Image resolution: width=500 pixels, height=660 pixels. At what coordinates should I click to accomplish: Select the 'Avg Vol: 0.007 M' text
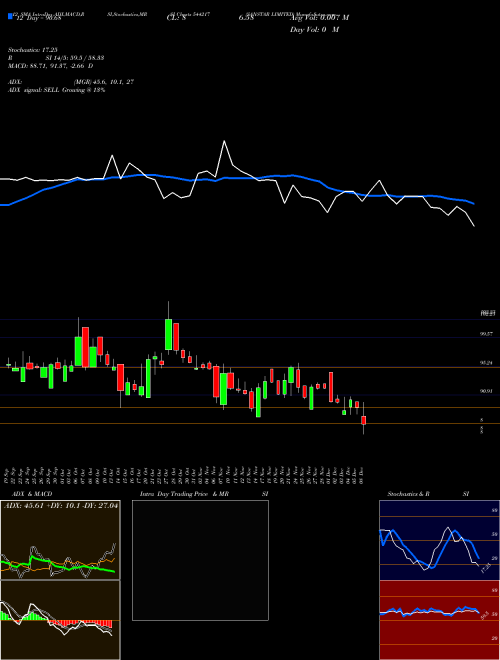[319, 17]
